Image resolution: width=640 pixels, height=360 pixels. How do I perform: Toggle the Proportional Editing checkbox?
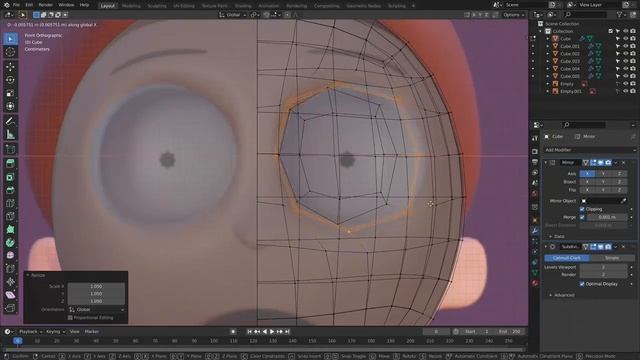pos(70,318)
